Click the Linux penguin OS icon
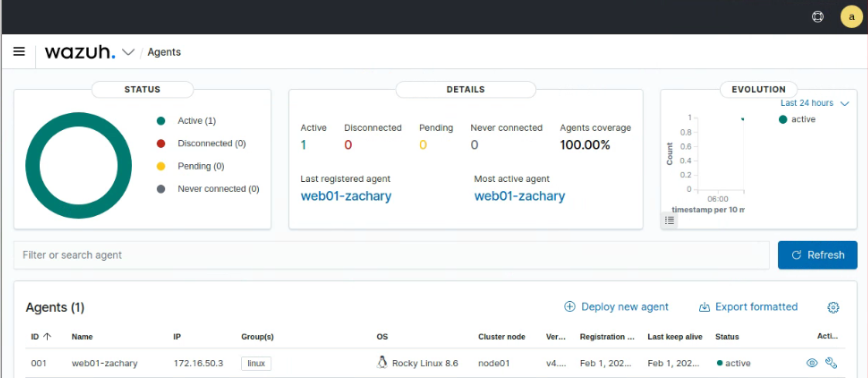The width and height of the screenshot is (868, 378). click(381, 363)
